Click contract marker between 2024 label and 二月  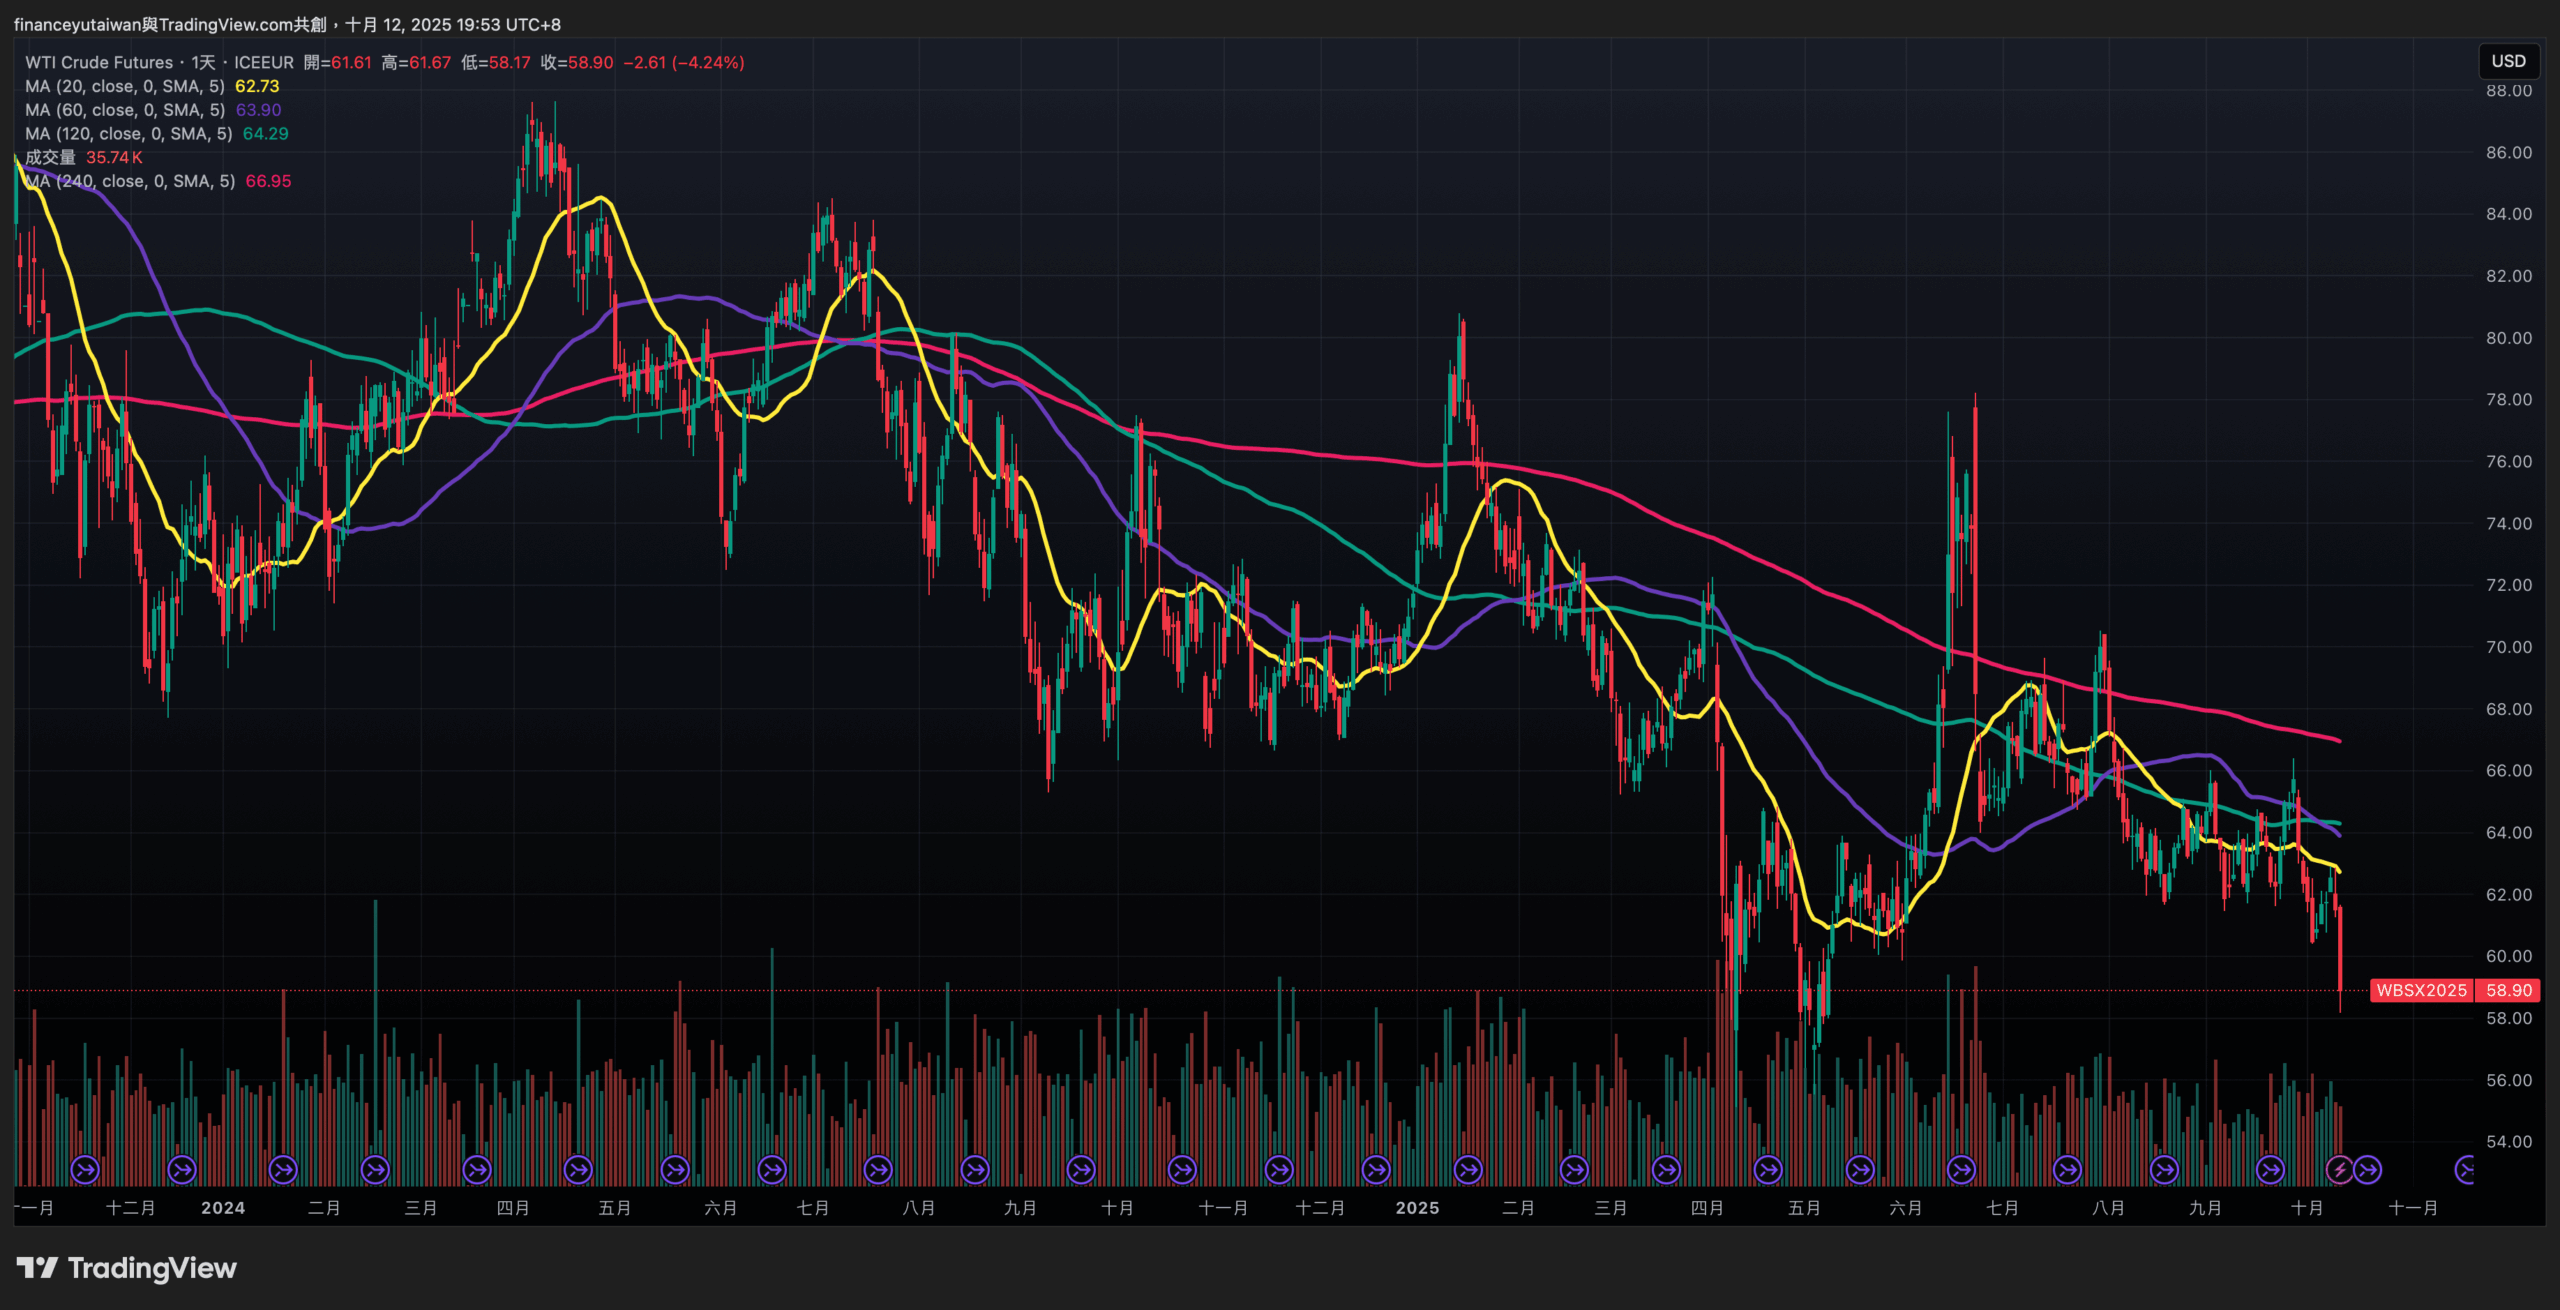(283, 1169)
